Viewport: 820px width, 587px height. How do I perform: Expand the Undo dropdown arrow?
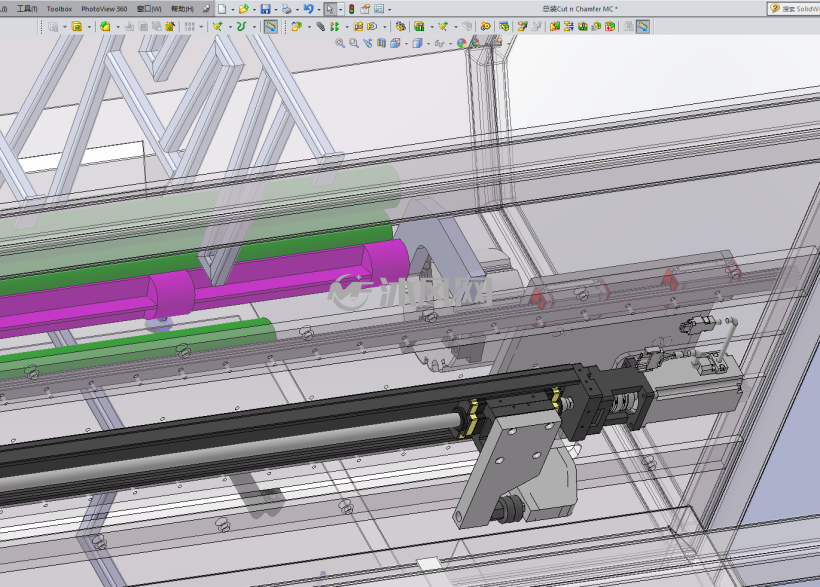318,9
